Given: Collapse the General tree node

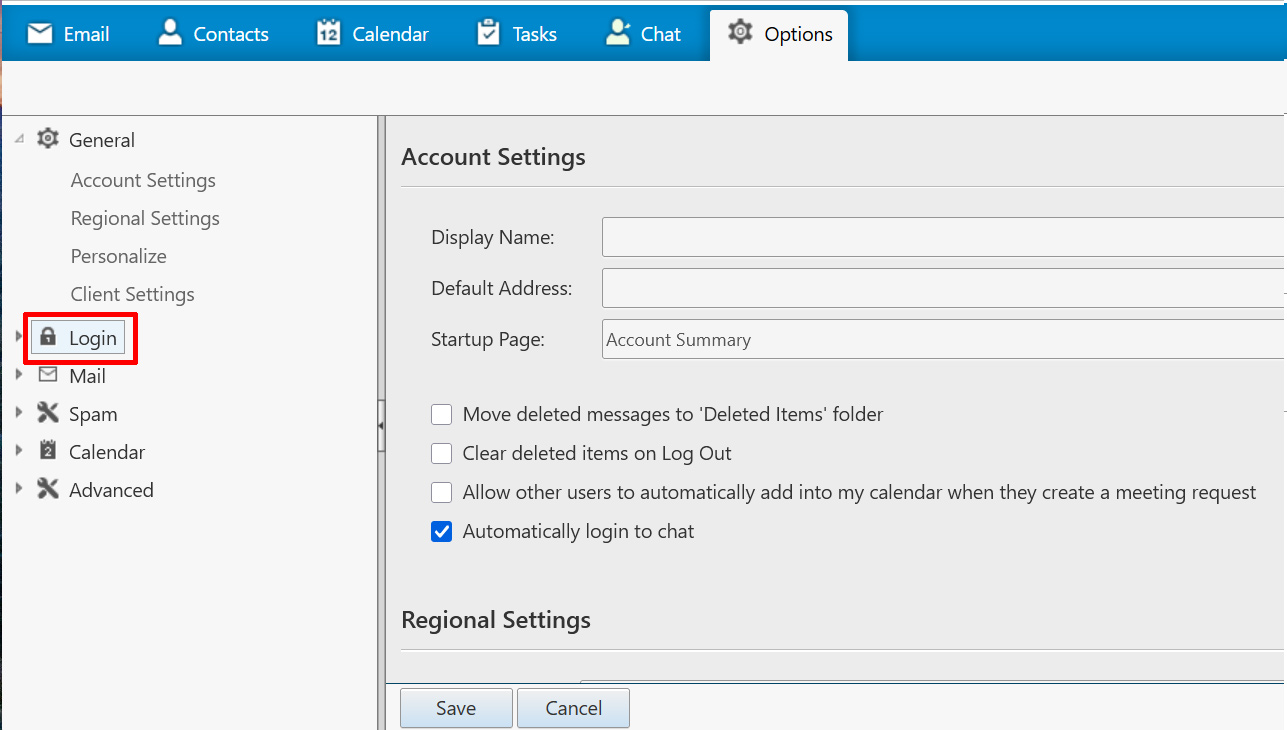Looking at the screenshot, I should 19,140.
